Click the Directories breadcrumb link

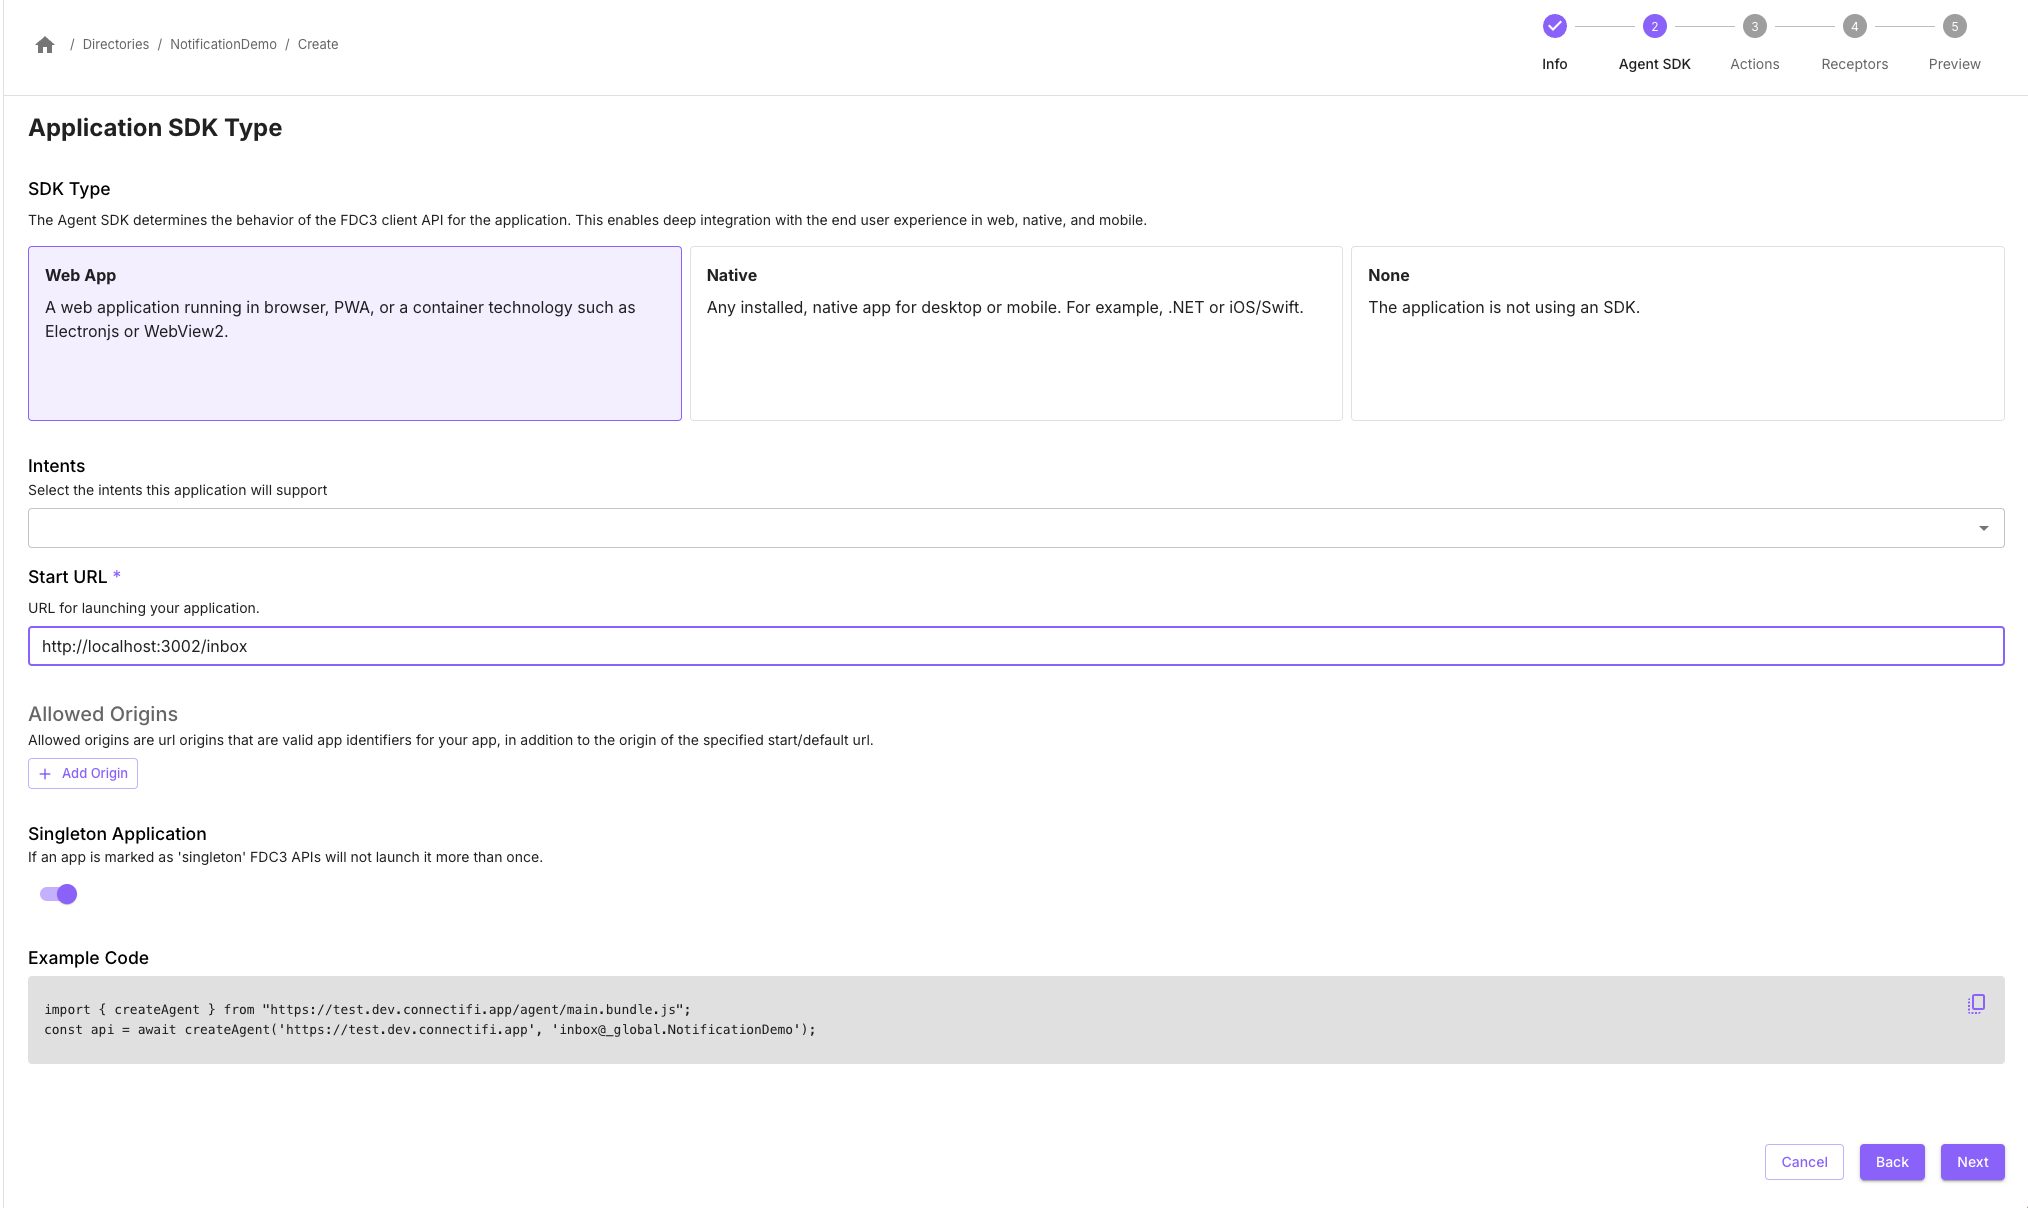[x=115, y=43]
